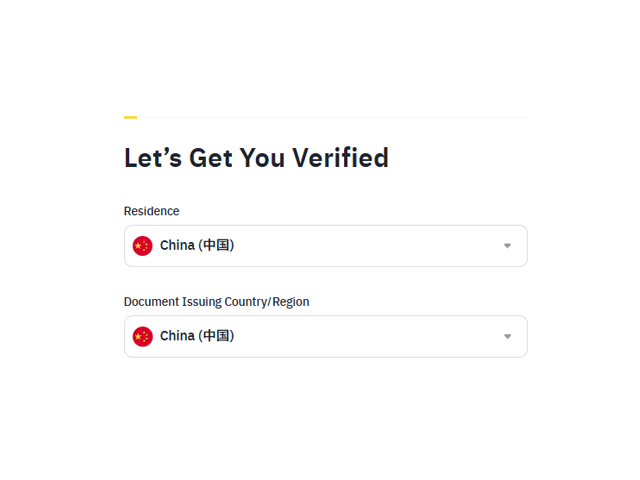Expand Document Issuing selector via caret icon
Image resolution: width=640 pixels, height=480 pixels.
tap(507, 336)
